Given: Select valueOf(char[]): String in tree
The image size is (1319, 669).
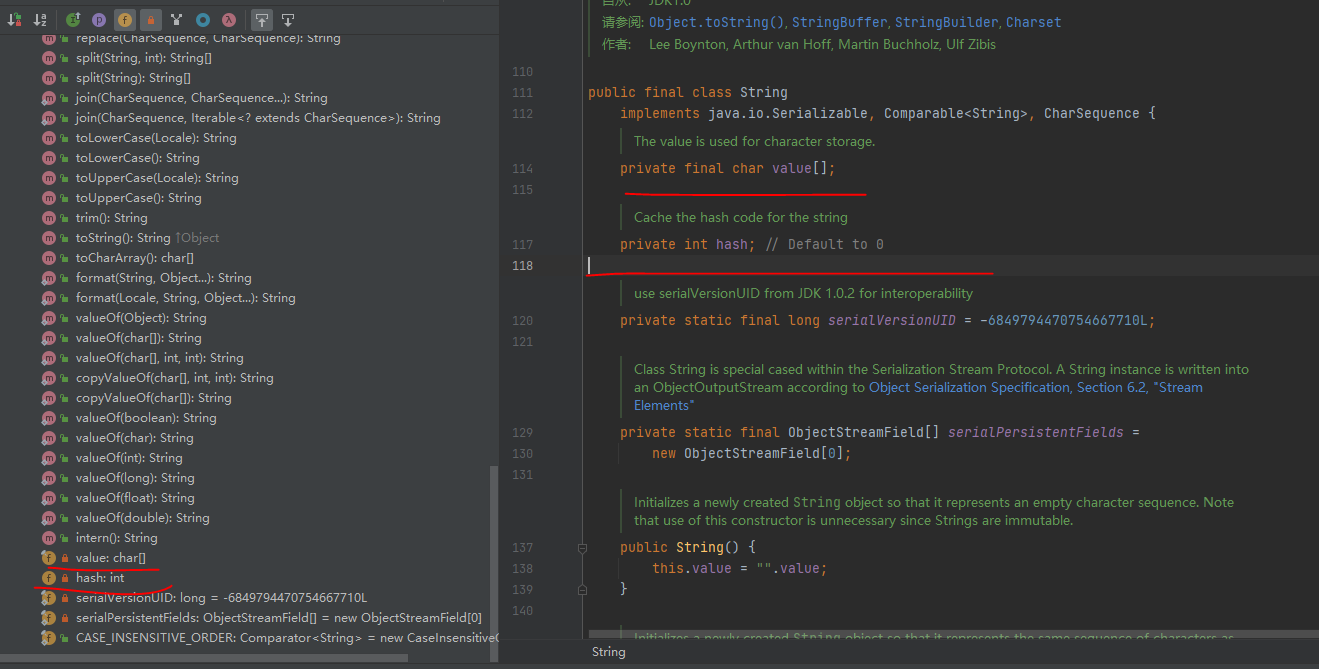Looking at the screenshot, I should (x=139, y=338).
